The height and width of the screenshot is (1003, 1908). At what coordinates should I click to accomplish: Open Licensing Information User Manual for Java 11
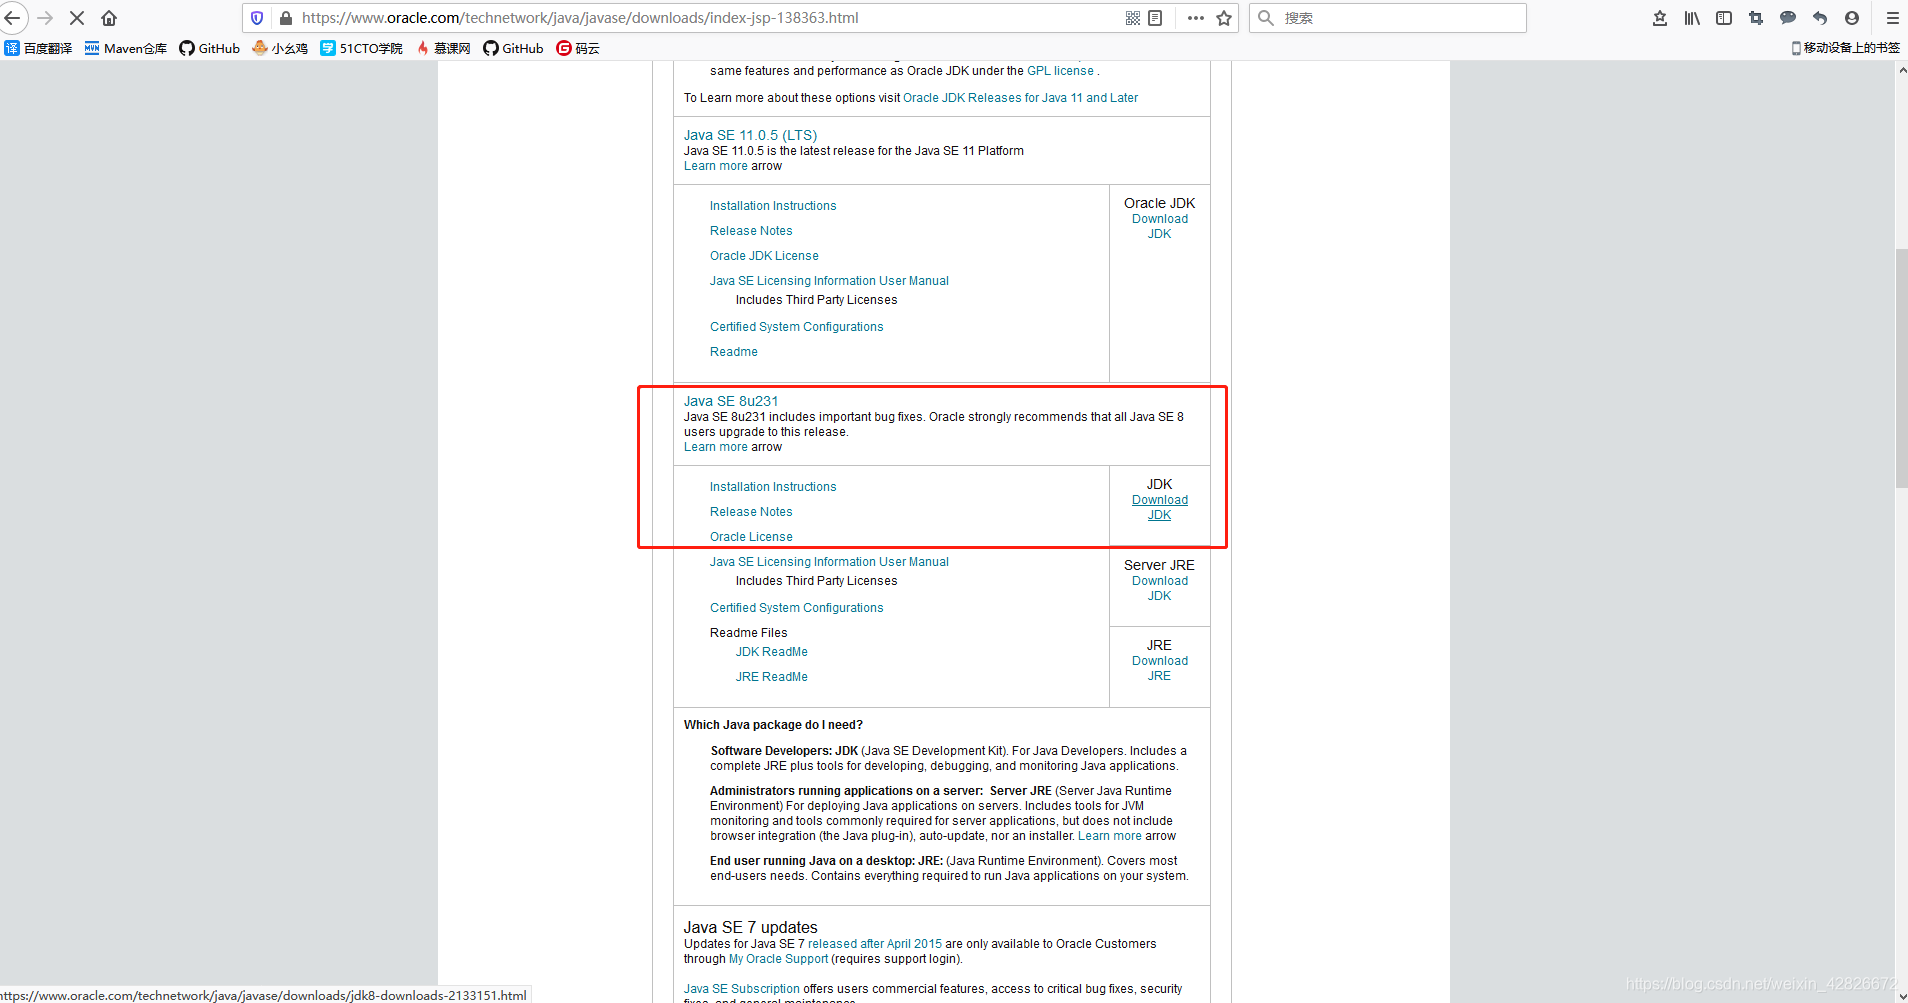tap(829, 281)
